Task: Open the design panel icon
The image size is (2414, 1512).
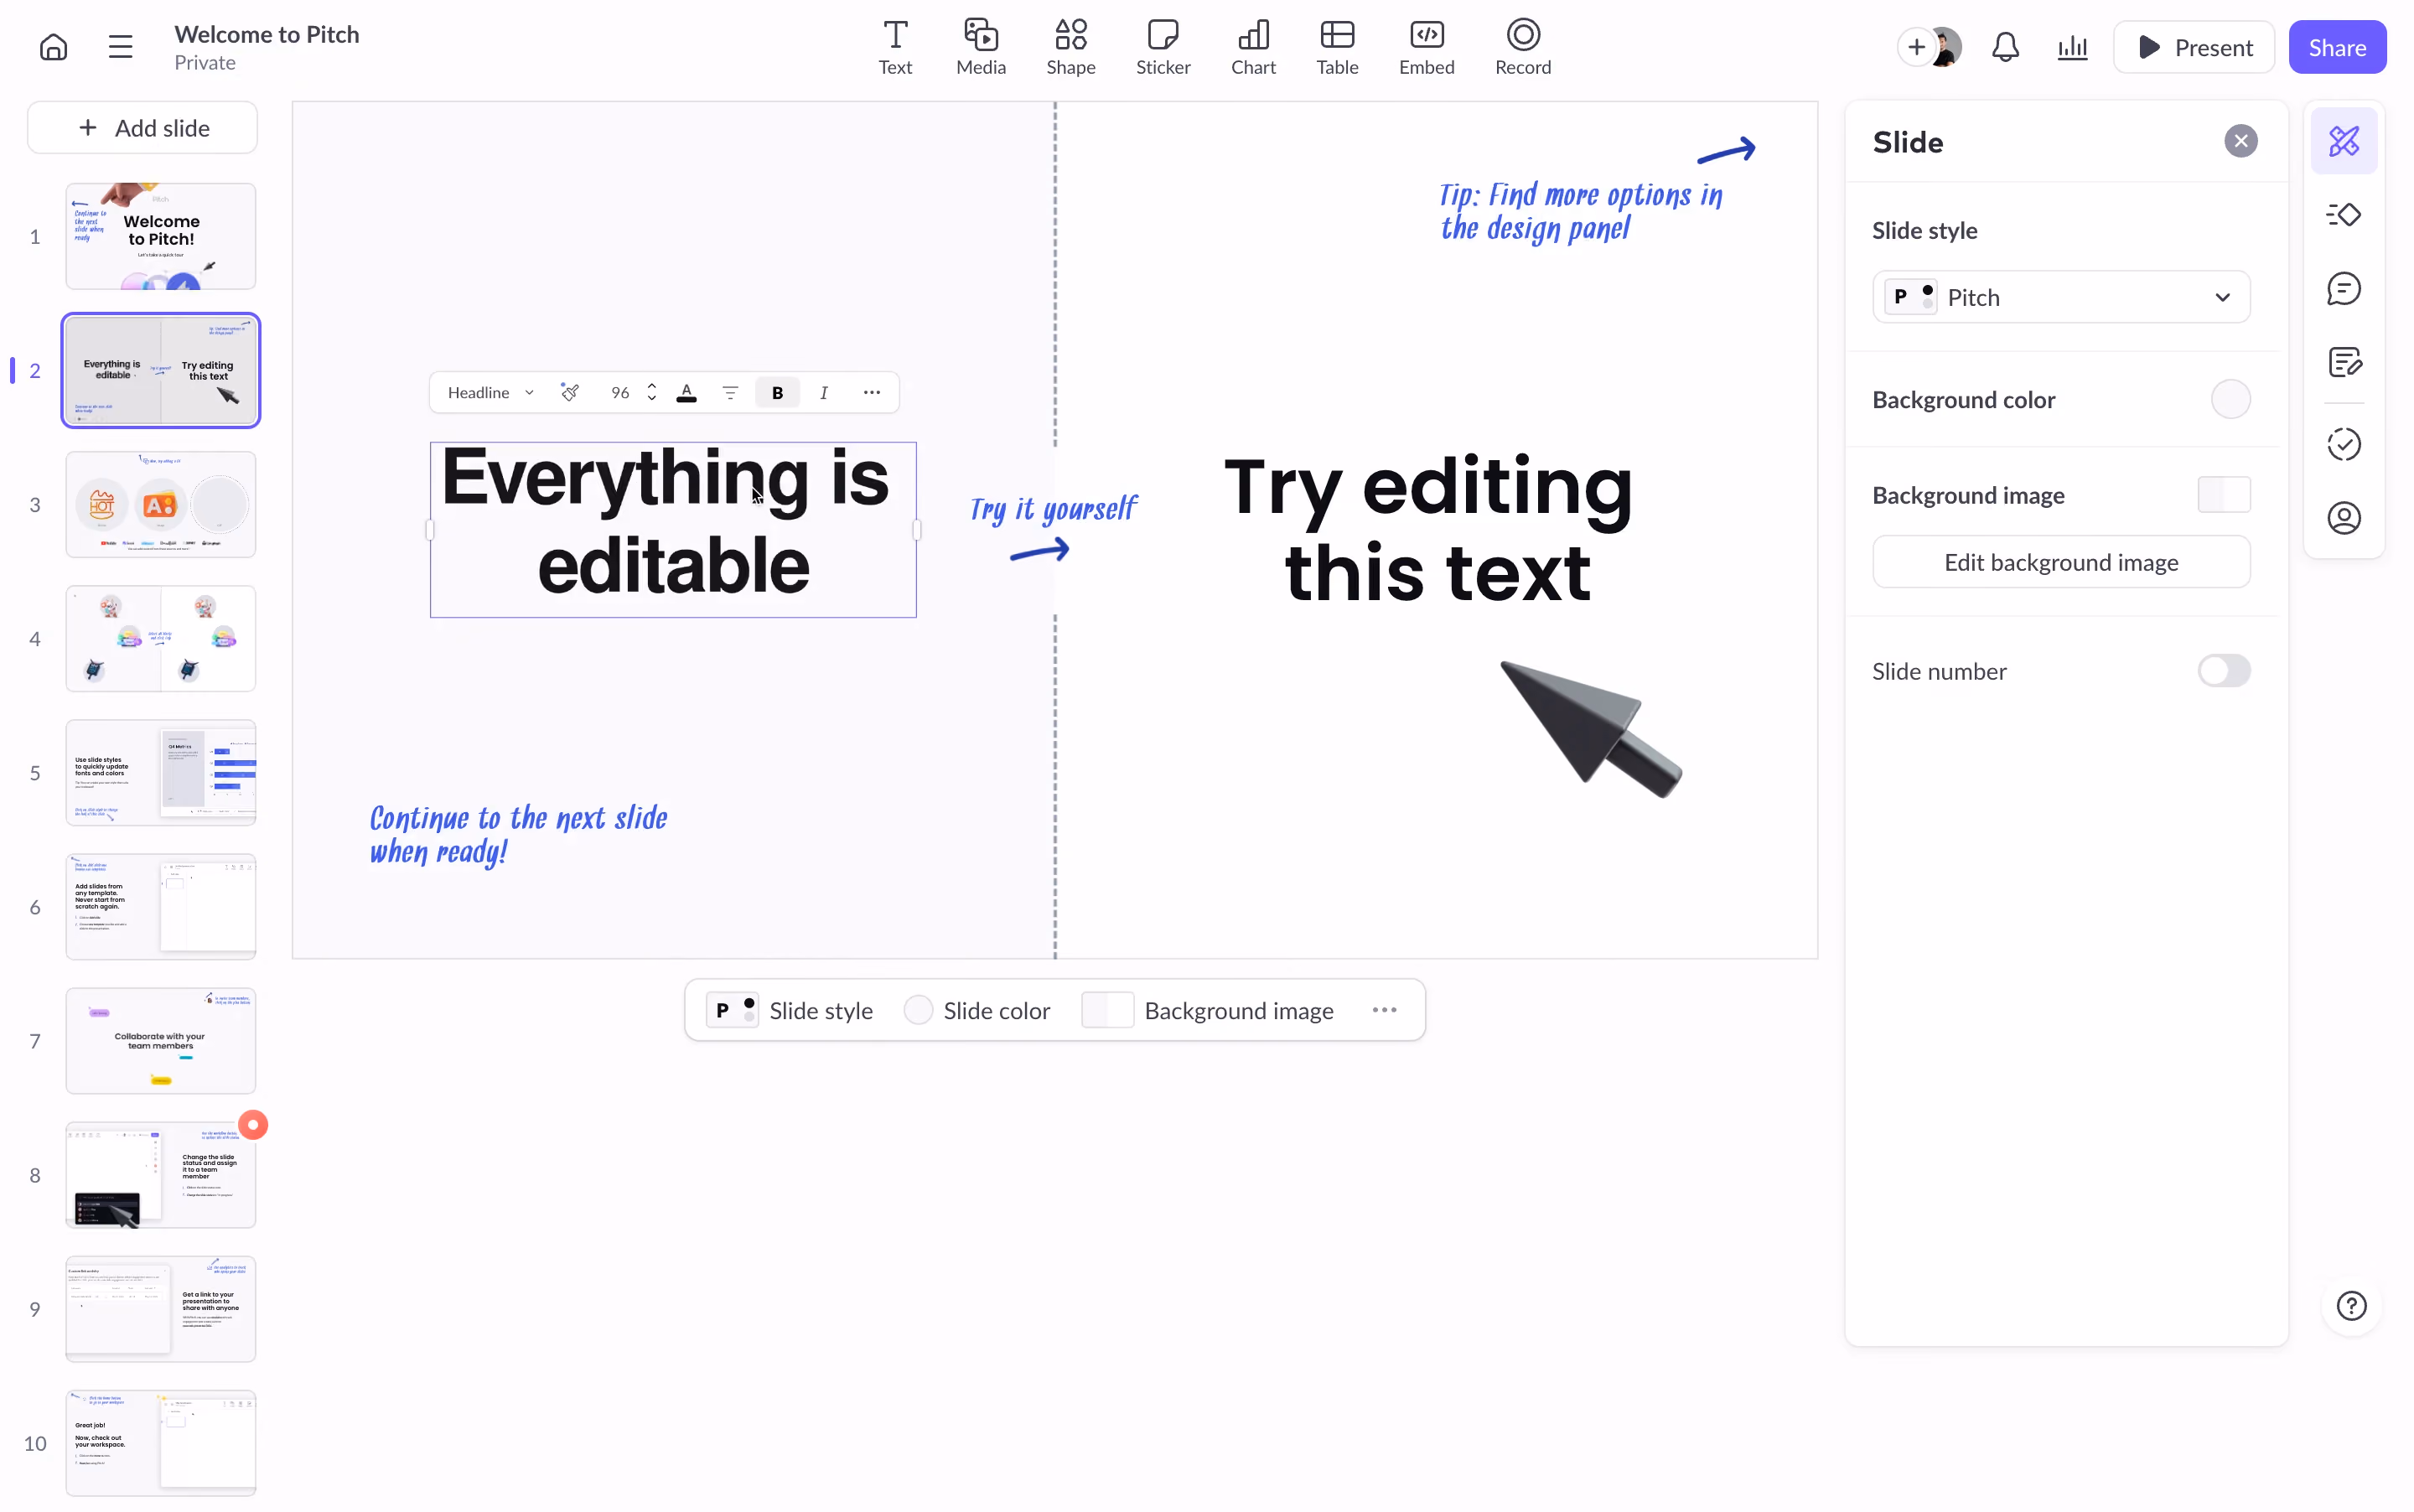Action: point(2343,141)
